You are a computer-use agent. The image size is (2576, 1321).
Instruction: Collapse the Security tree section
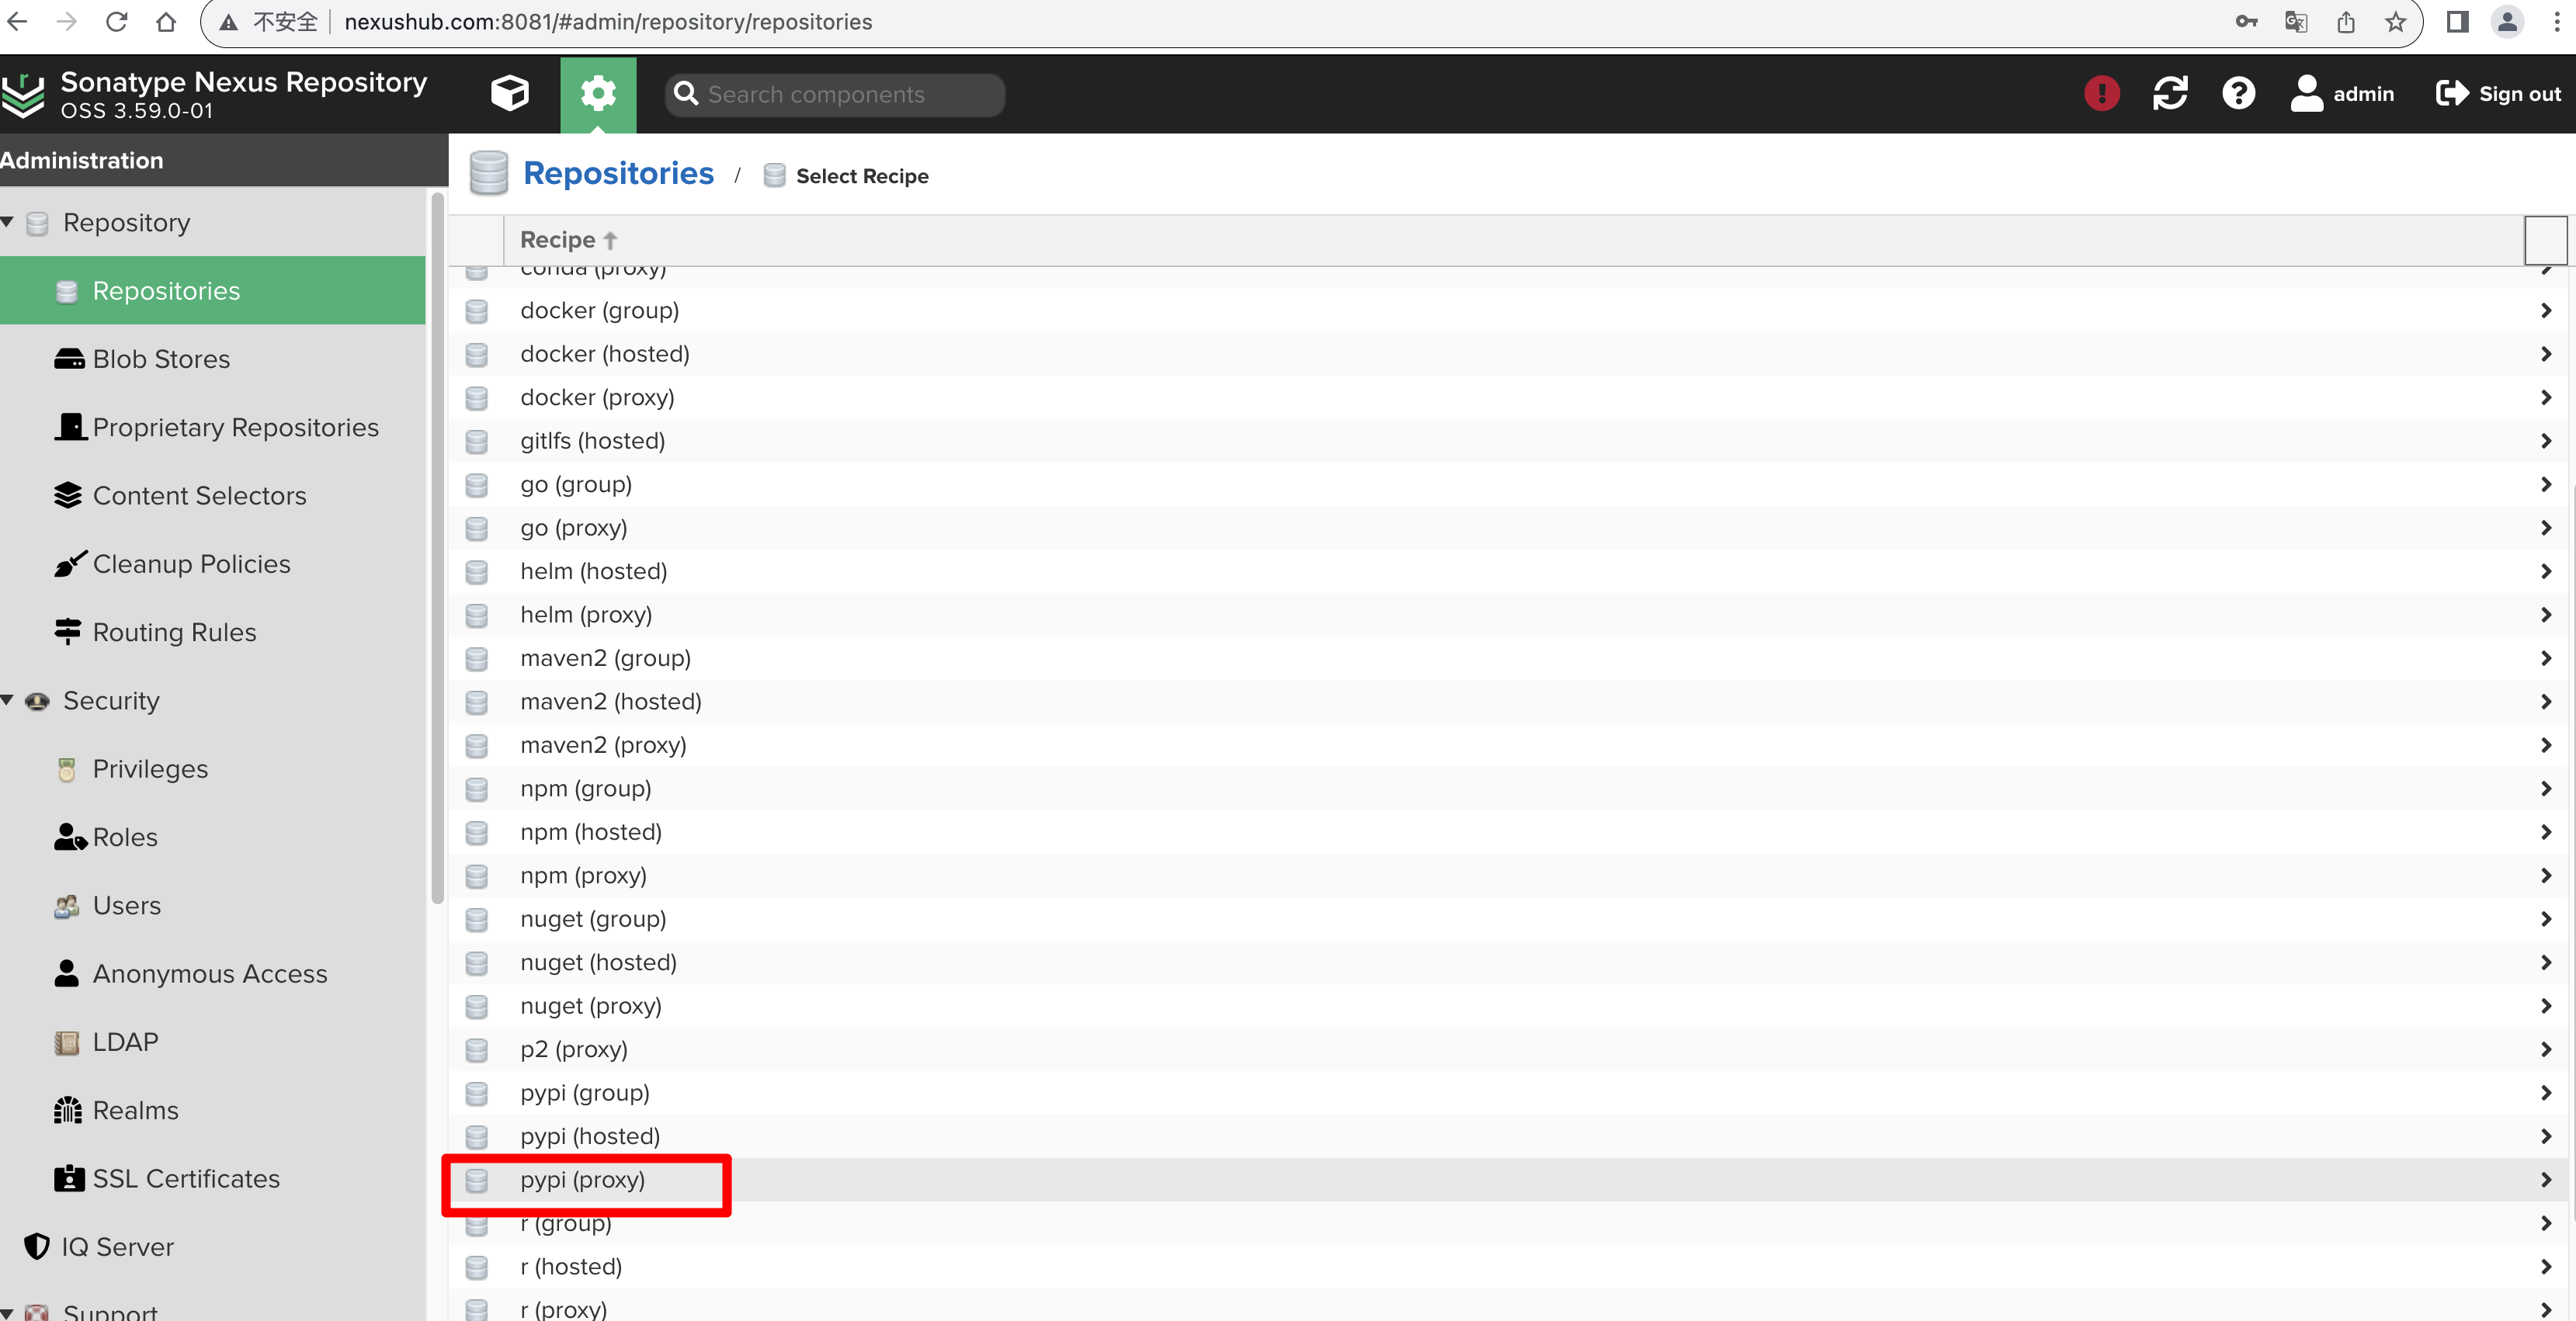(8, 700)
